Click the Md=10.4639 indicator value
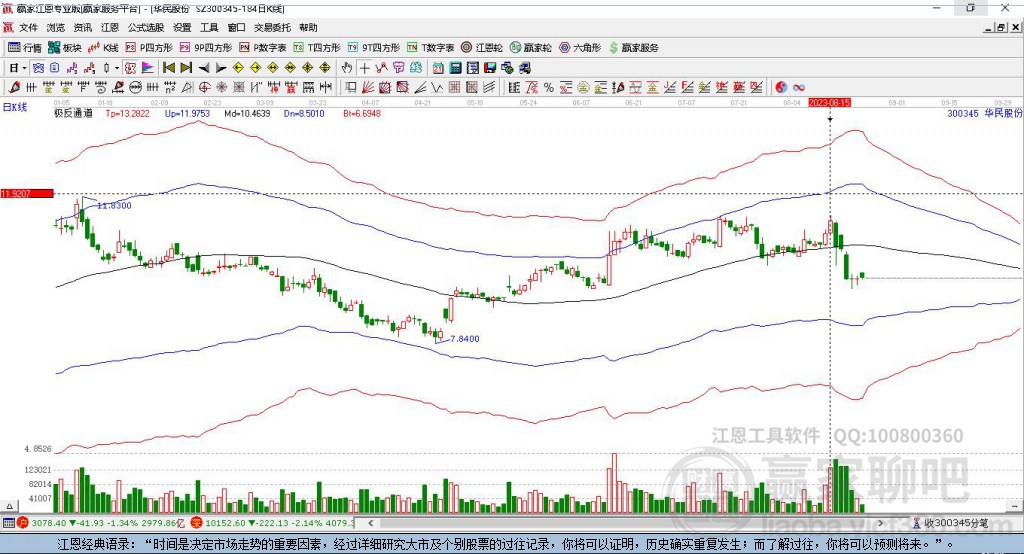 pyautogui.click(x=247, y=113)
